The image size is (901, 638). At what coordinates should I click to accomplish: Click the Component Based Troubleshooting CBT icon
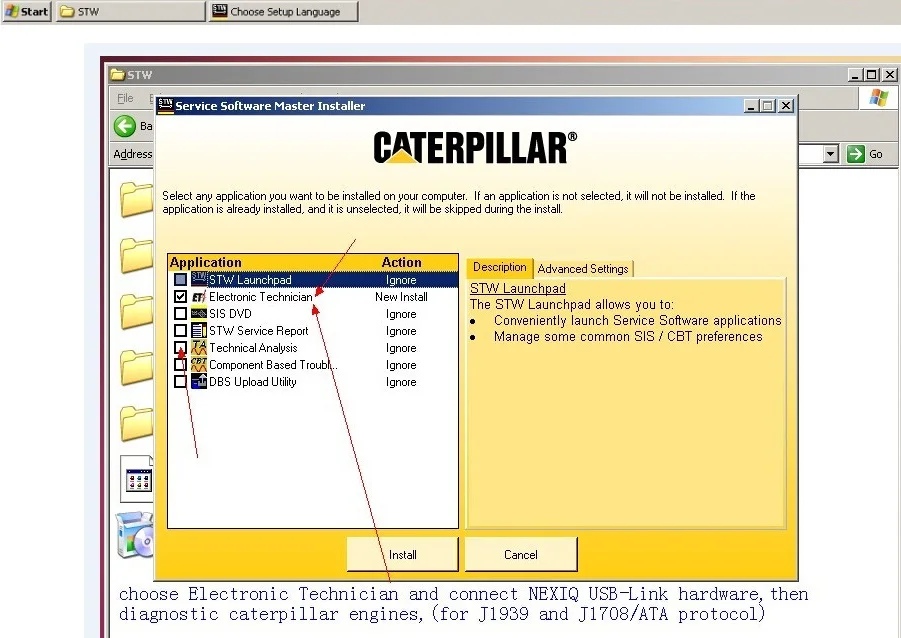(199, 364)
